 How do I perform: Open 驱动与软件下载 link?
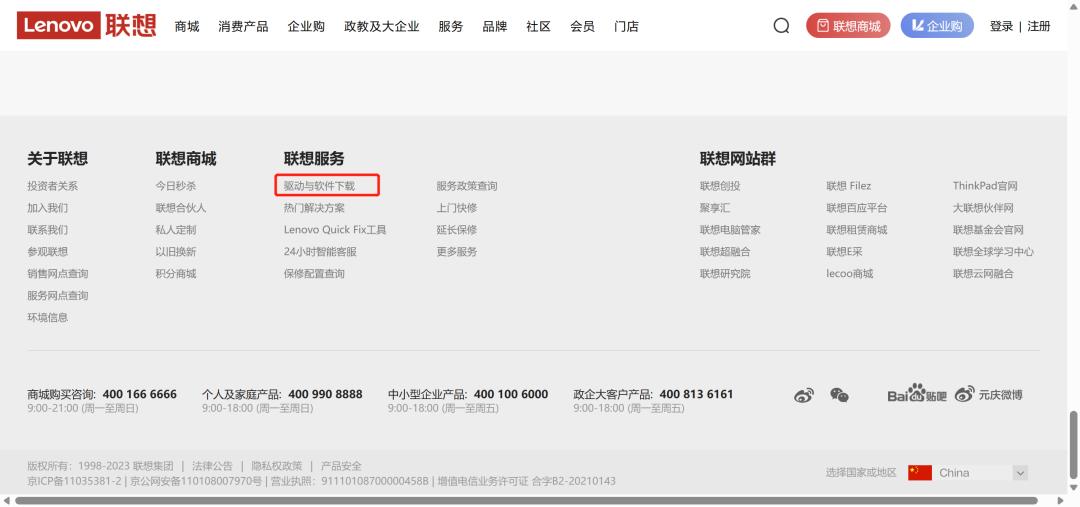point(319,186)
